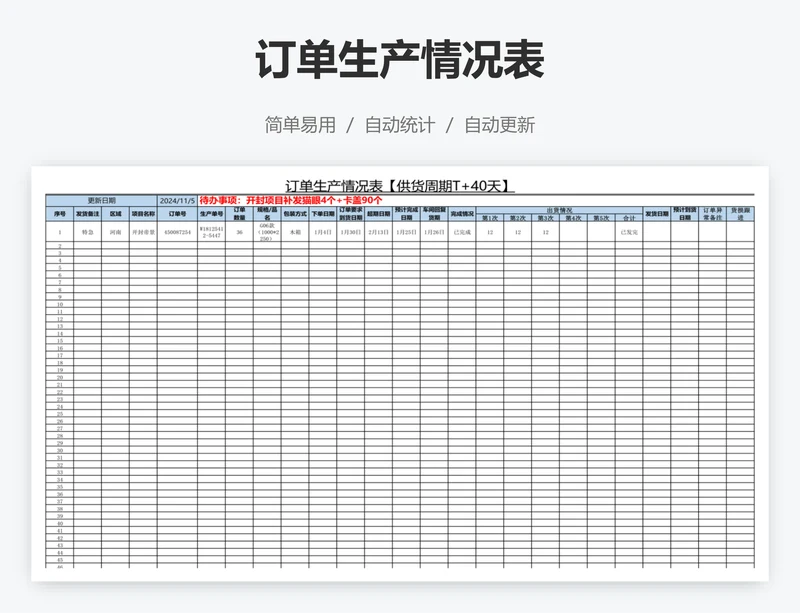800x613 pixels.
Task: Click serial number cell 1
Action: (x=60, y=232)
